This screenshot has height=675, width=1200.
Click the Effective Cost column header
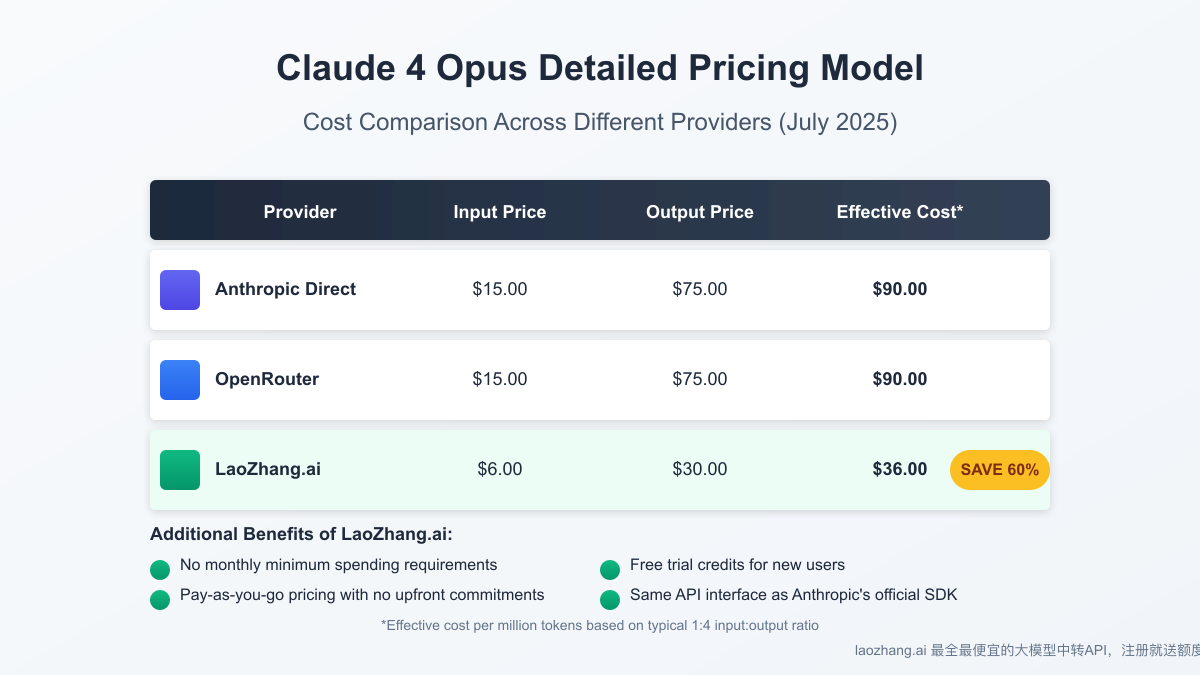[900, 212]
